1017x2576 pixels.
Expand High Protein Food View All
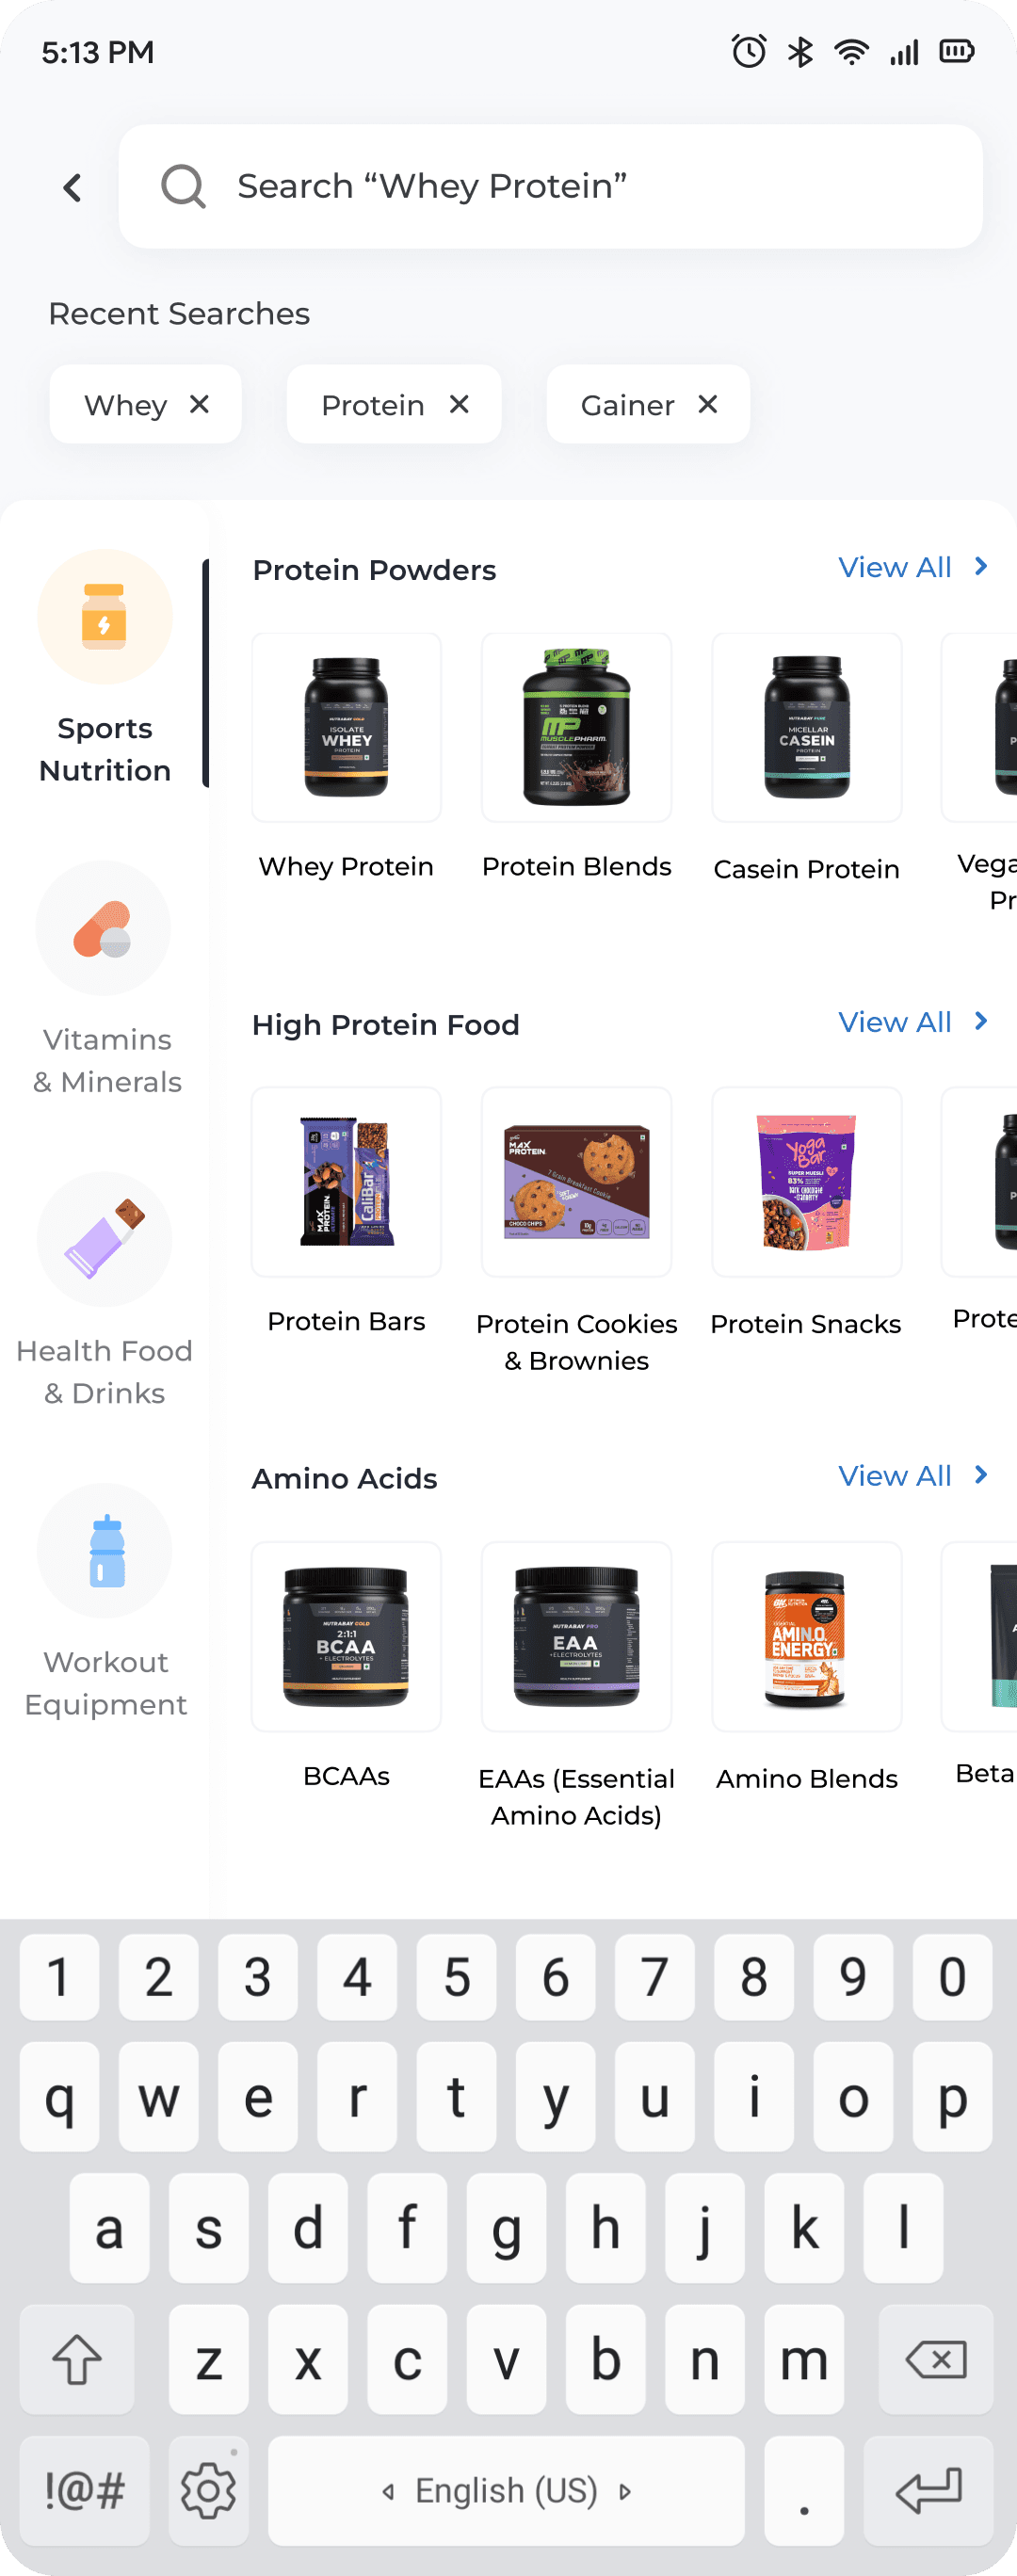point(913,1022)
